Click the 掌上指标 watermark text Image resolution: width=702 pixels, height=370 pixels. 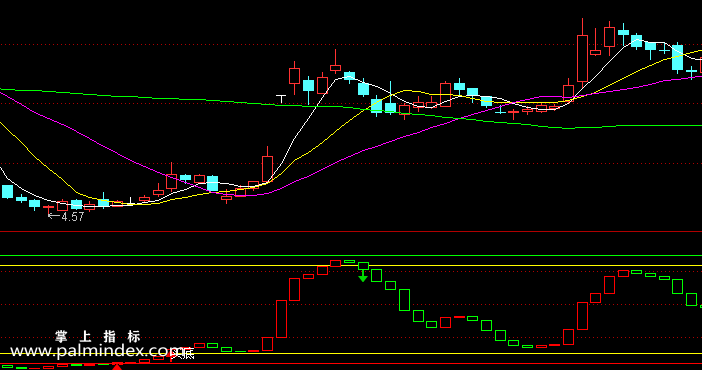point(98,336)
